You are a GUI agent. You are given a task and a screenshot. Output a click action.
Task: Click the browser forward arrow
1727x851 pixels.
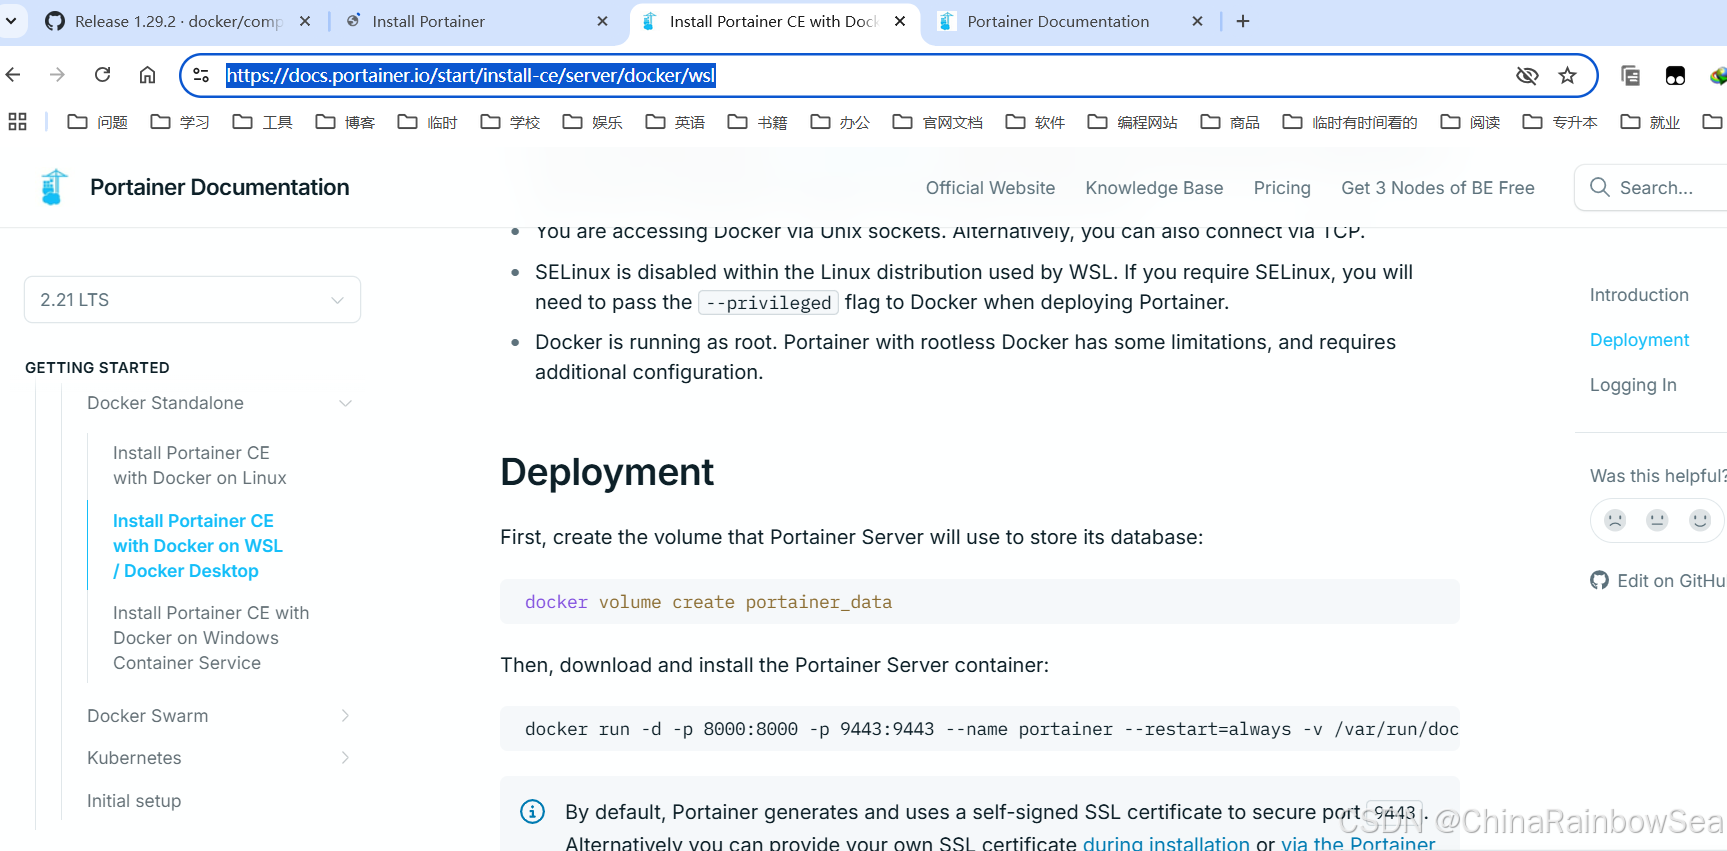[57, 75]
